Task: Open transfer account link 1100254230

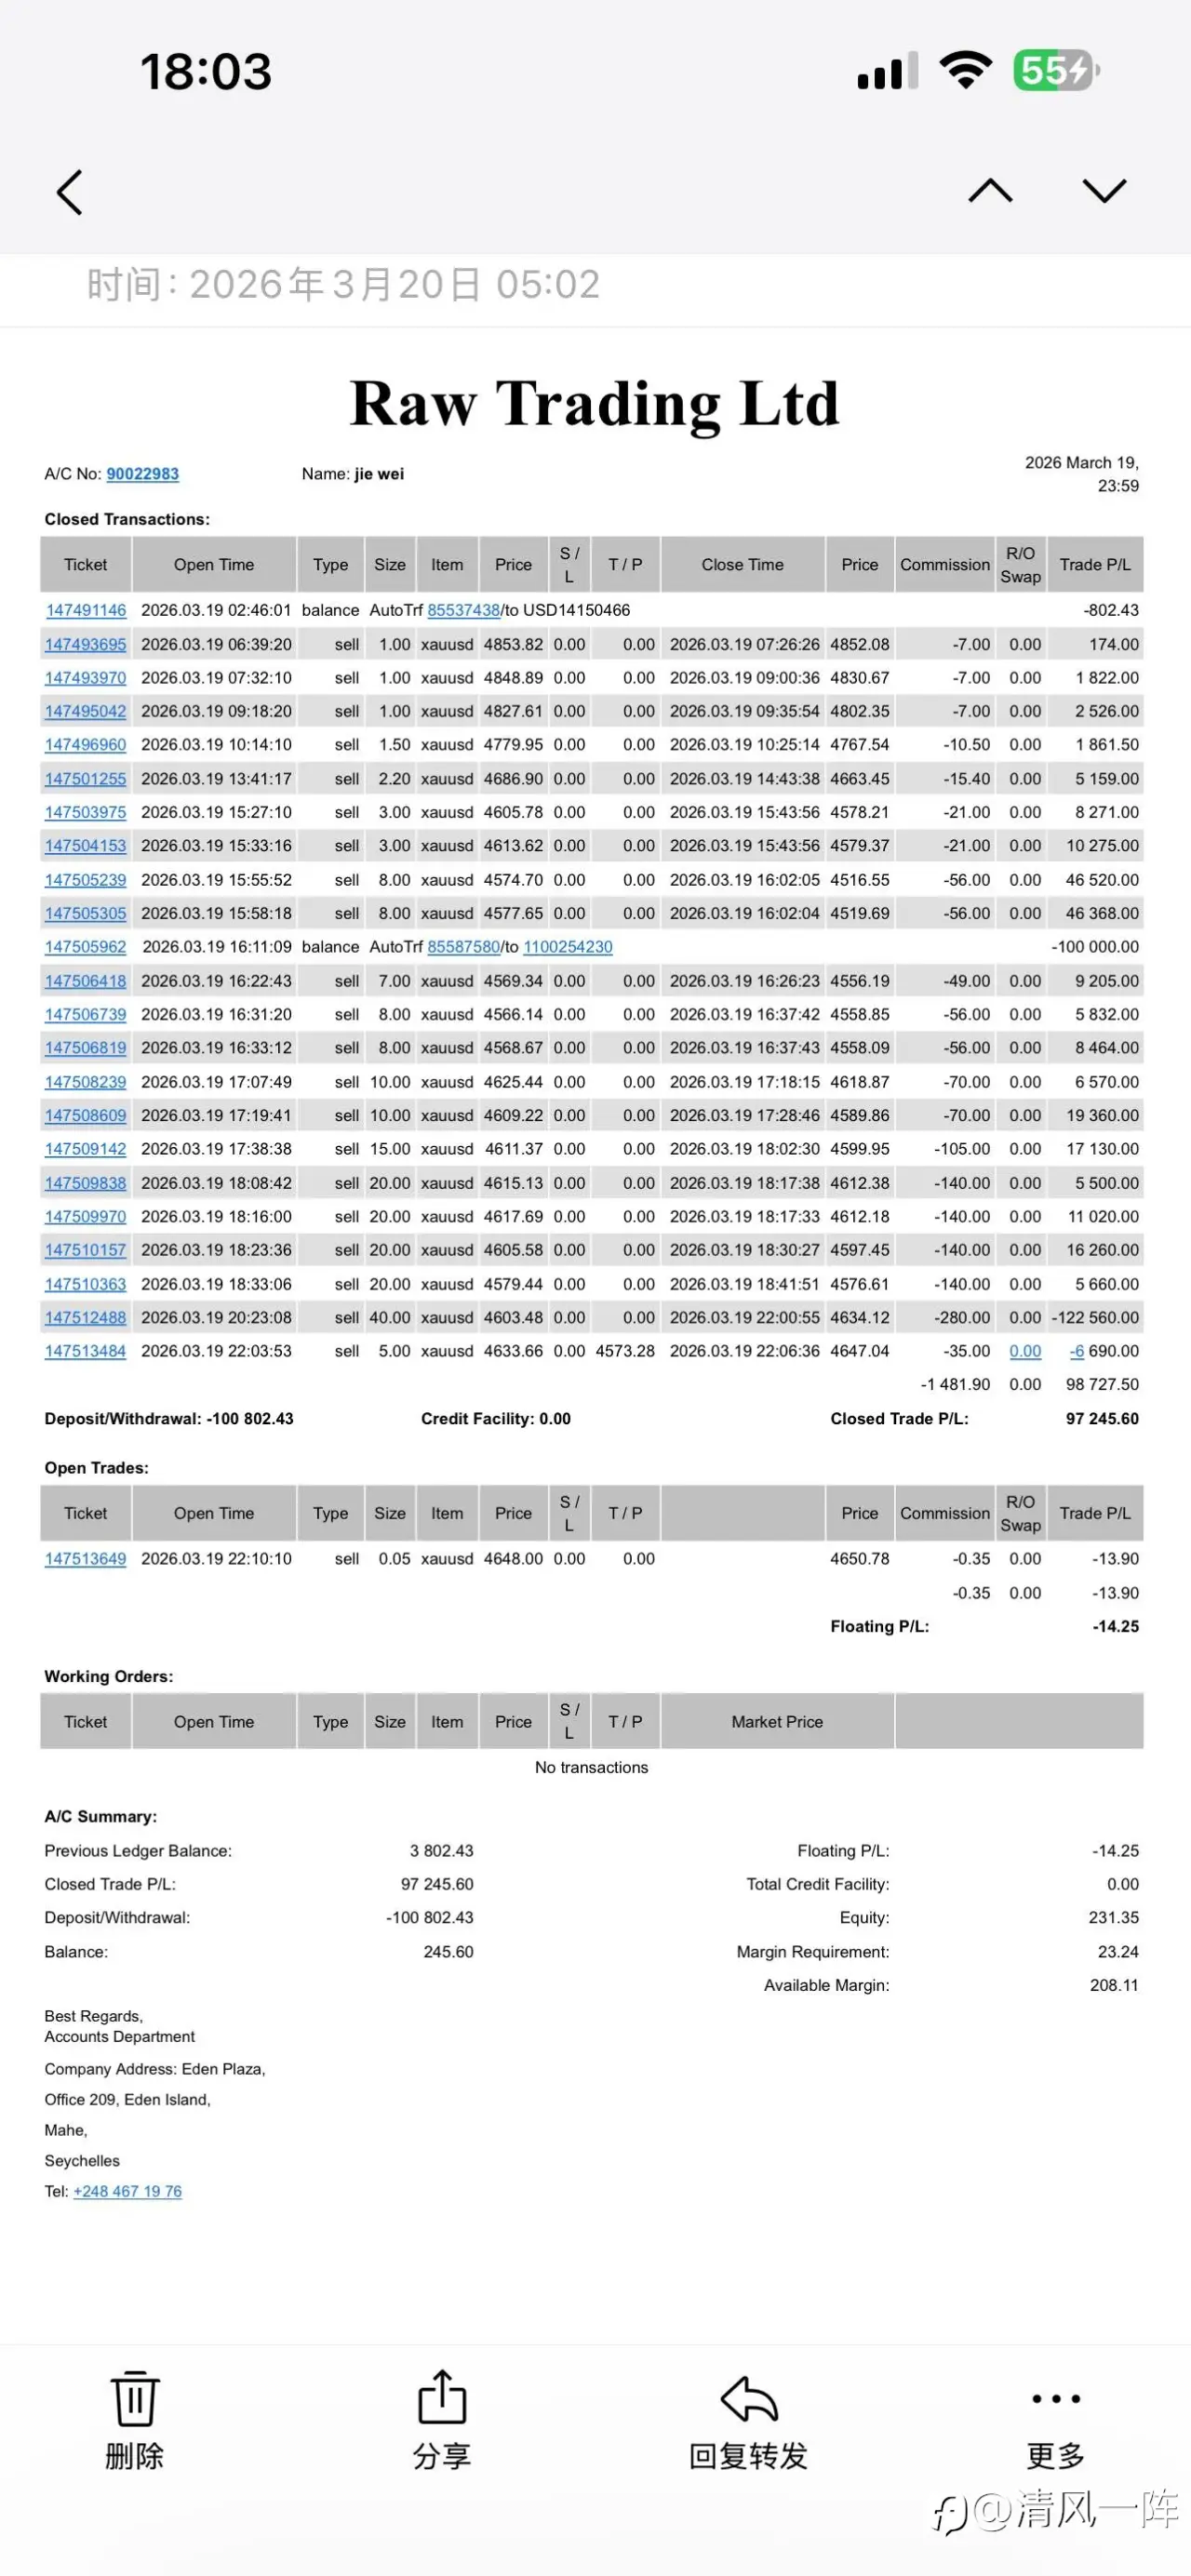Action: coord(568,947)
